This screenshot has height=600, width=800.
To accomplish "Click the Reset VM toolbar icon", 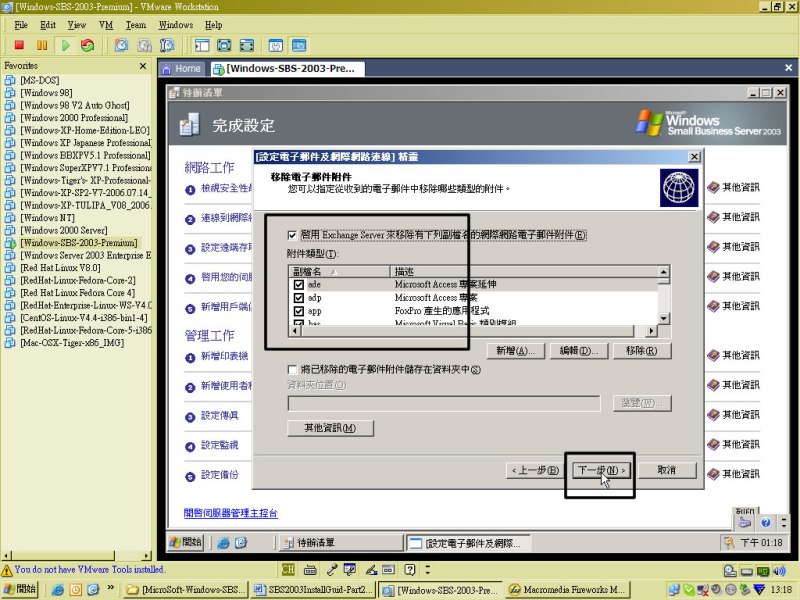I will [88, 45].
